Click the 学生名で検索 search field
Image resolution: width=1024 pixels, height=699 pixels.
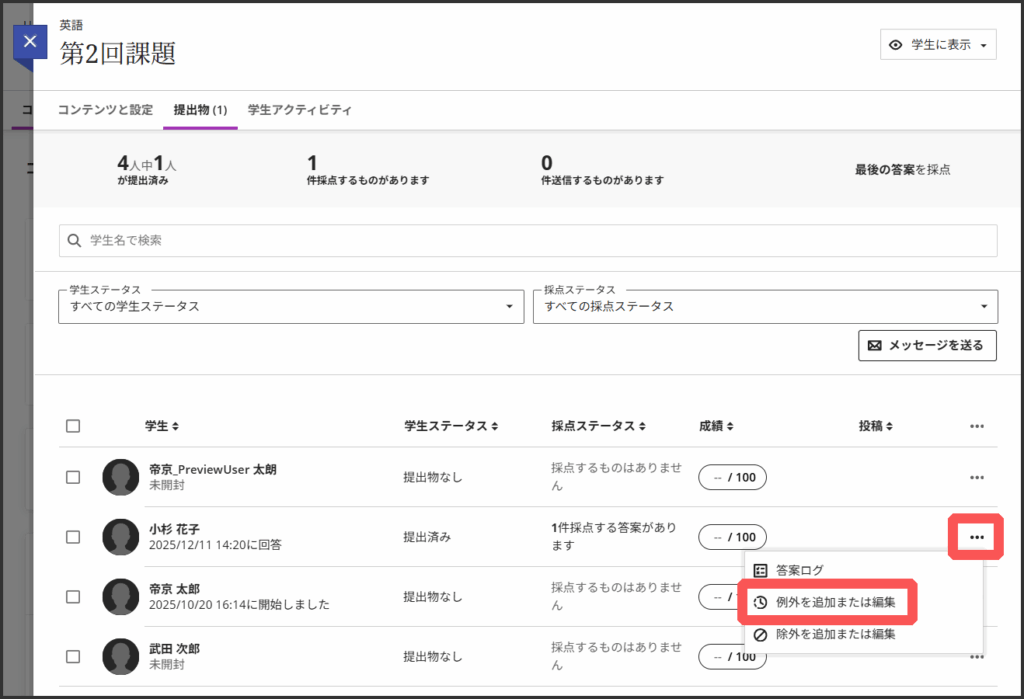[528, 240]
